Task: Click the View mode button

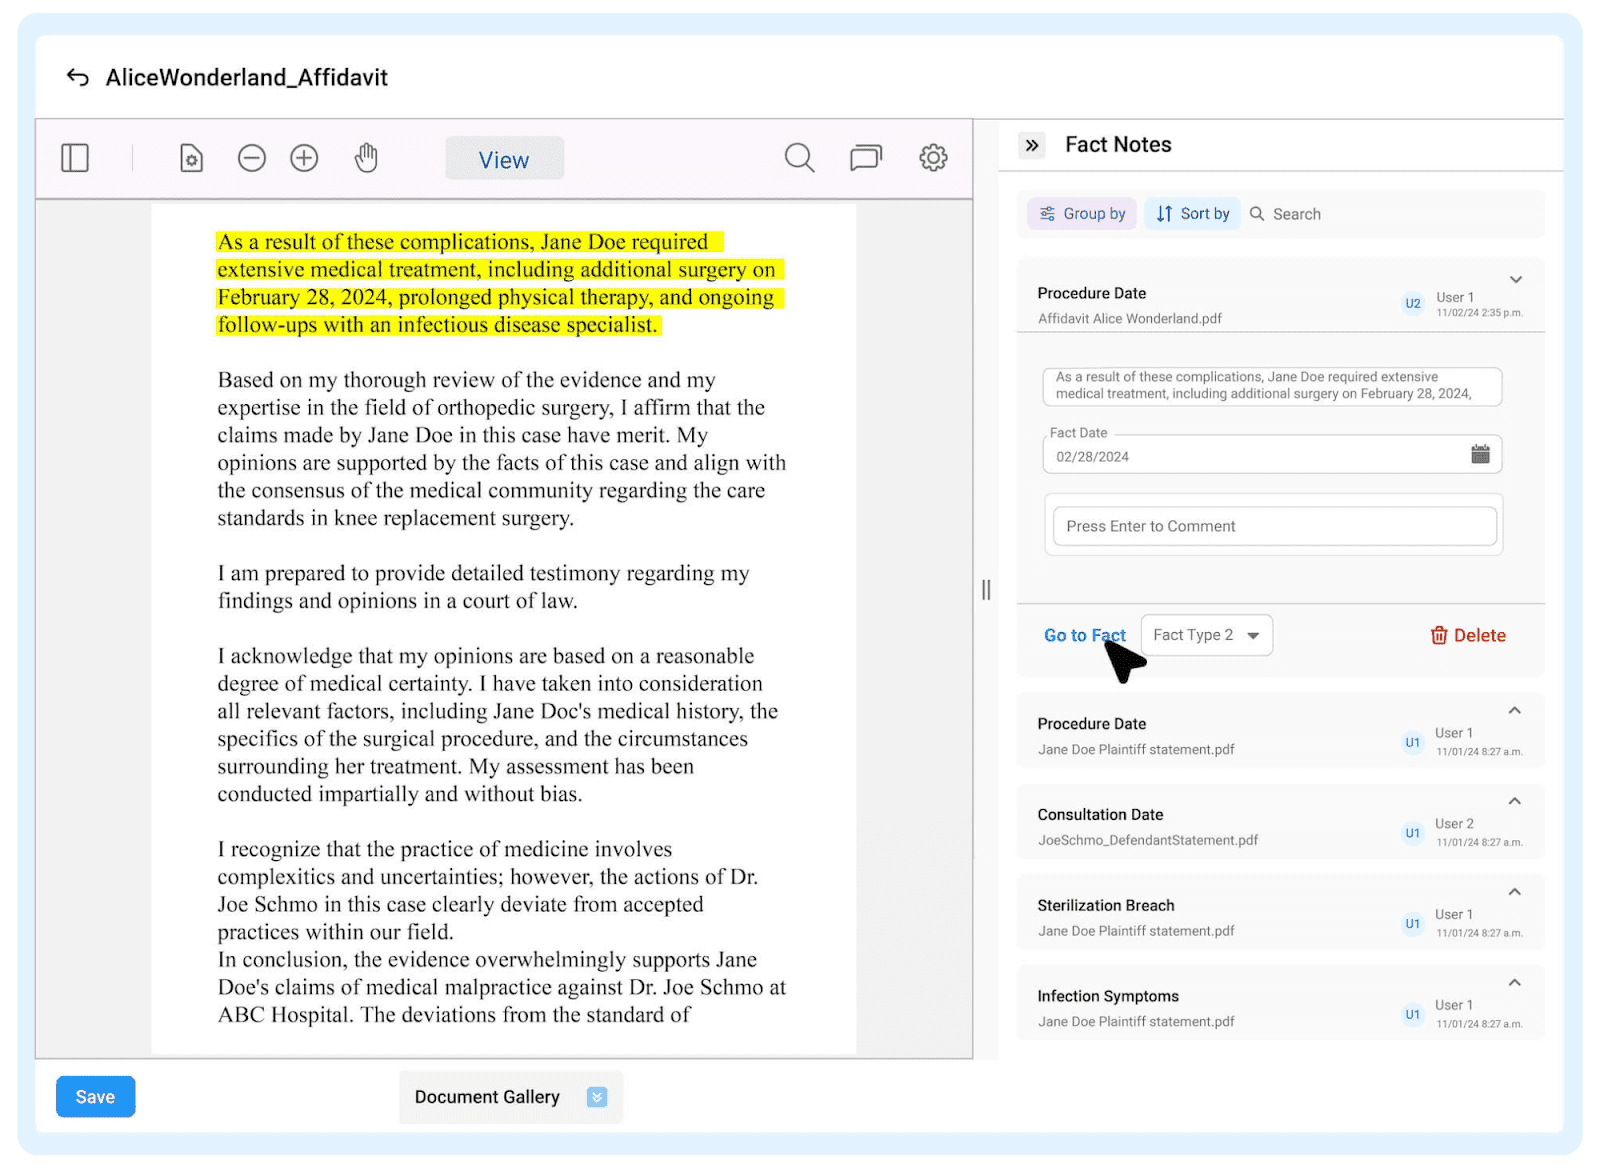Action: coord(504,159)
